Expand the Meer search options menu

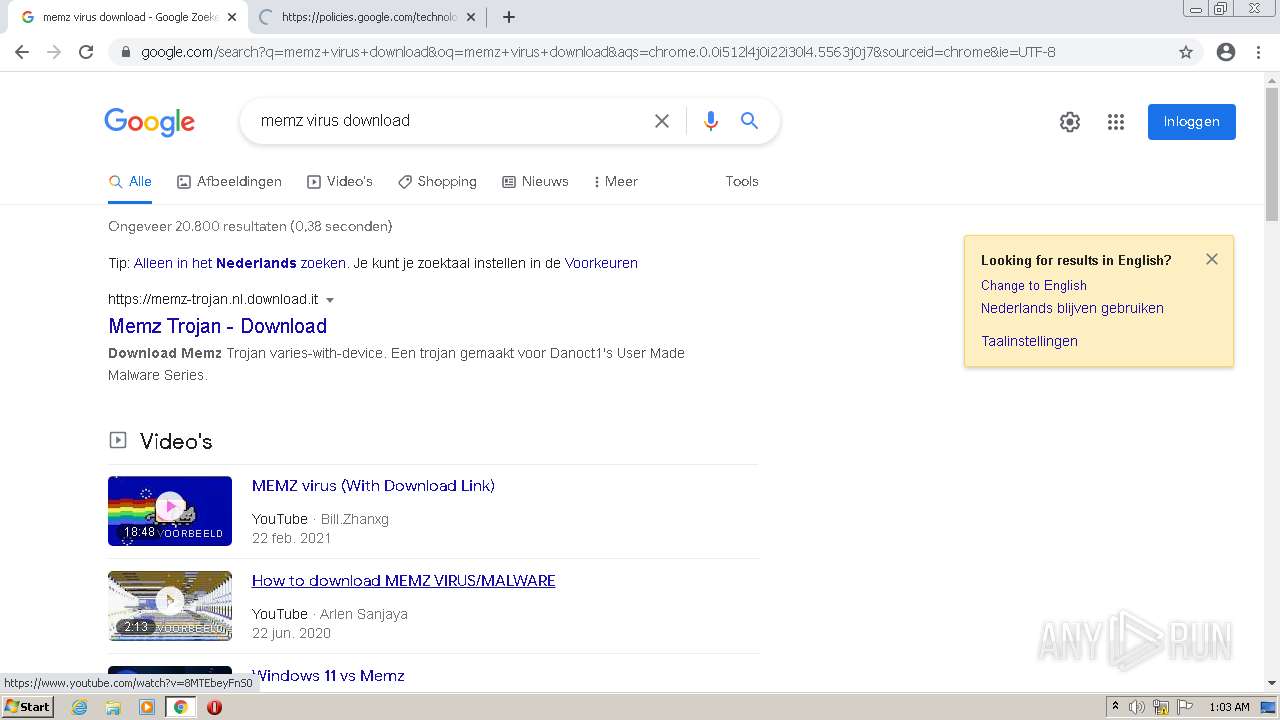point(615,181)
